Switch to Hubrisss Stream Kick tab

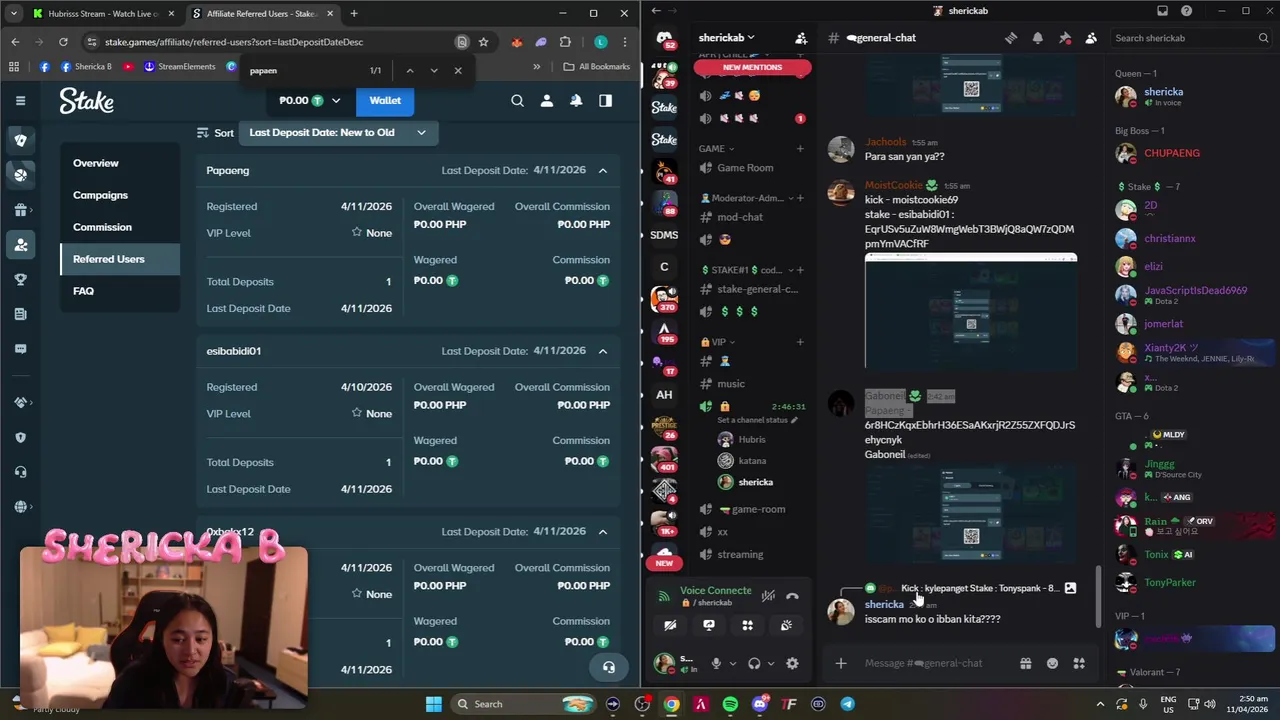[x=103, y=13]
